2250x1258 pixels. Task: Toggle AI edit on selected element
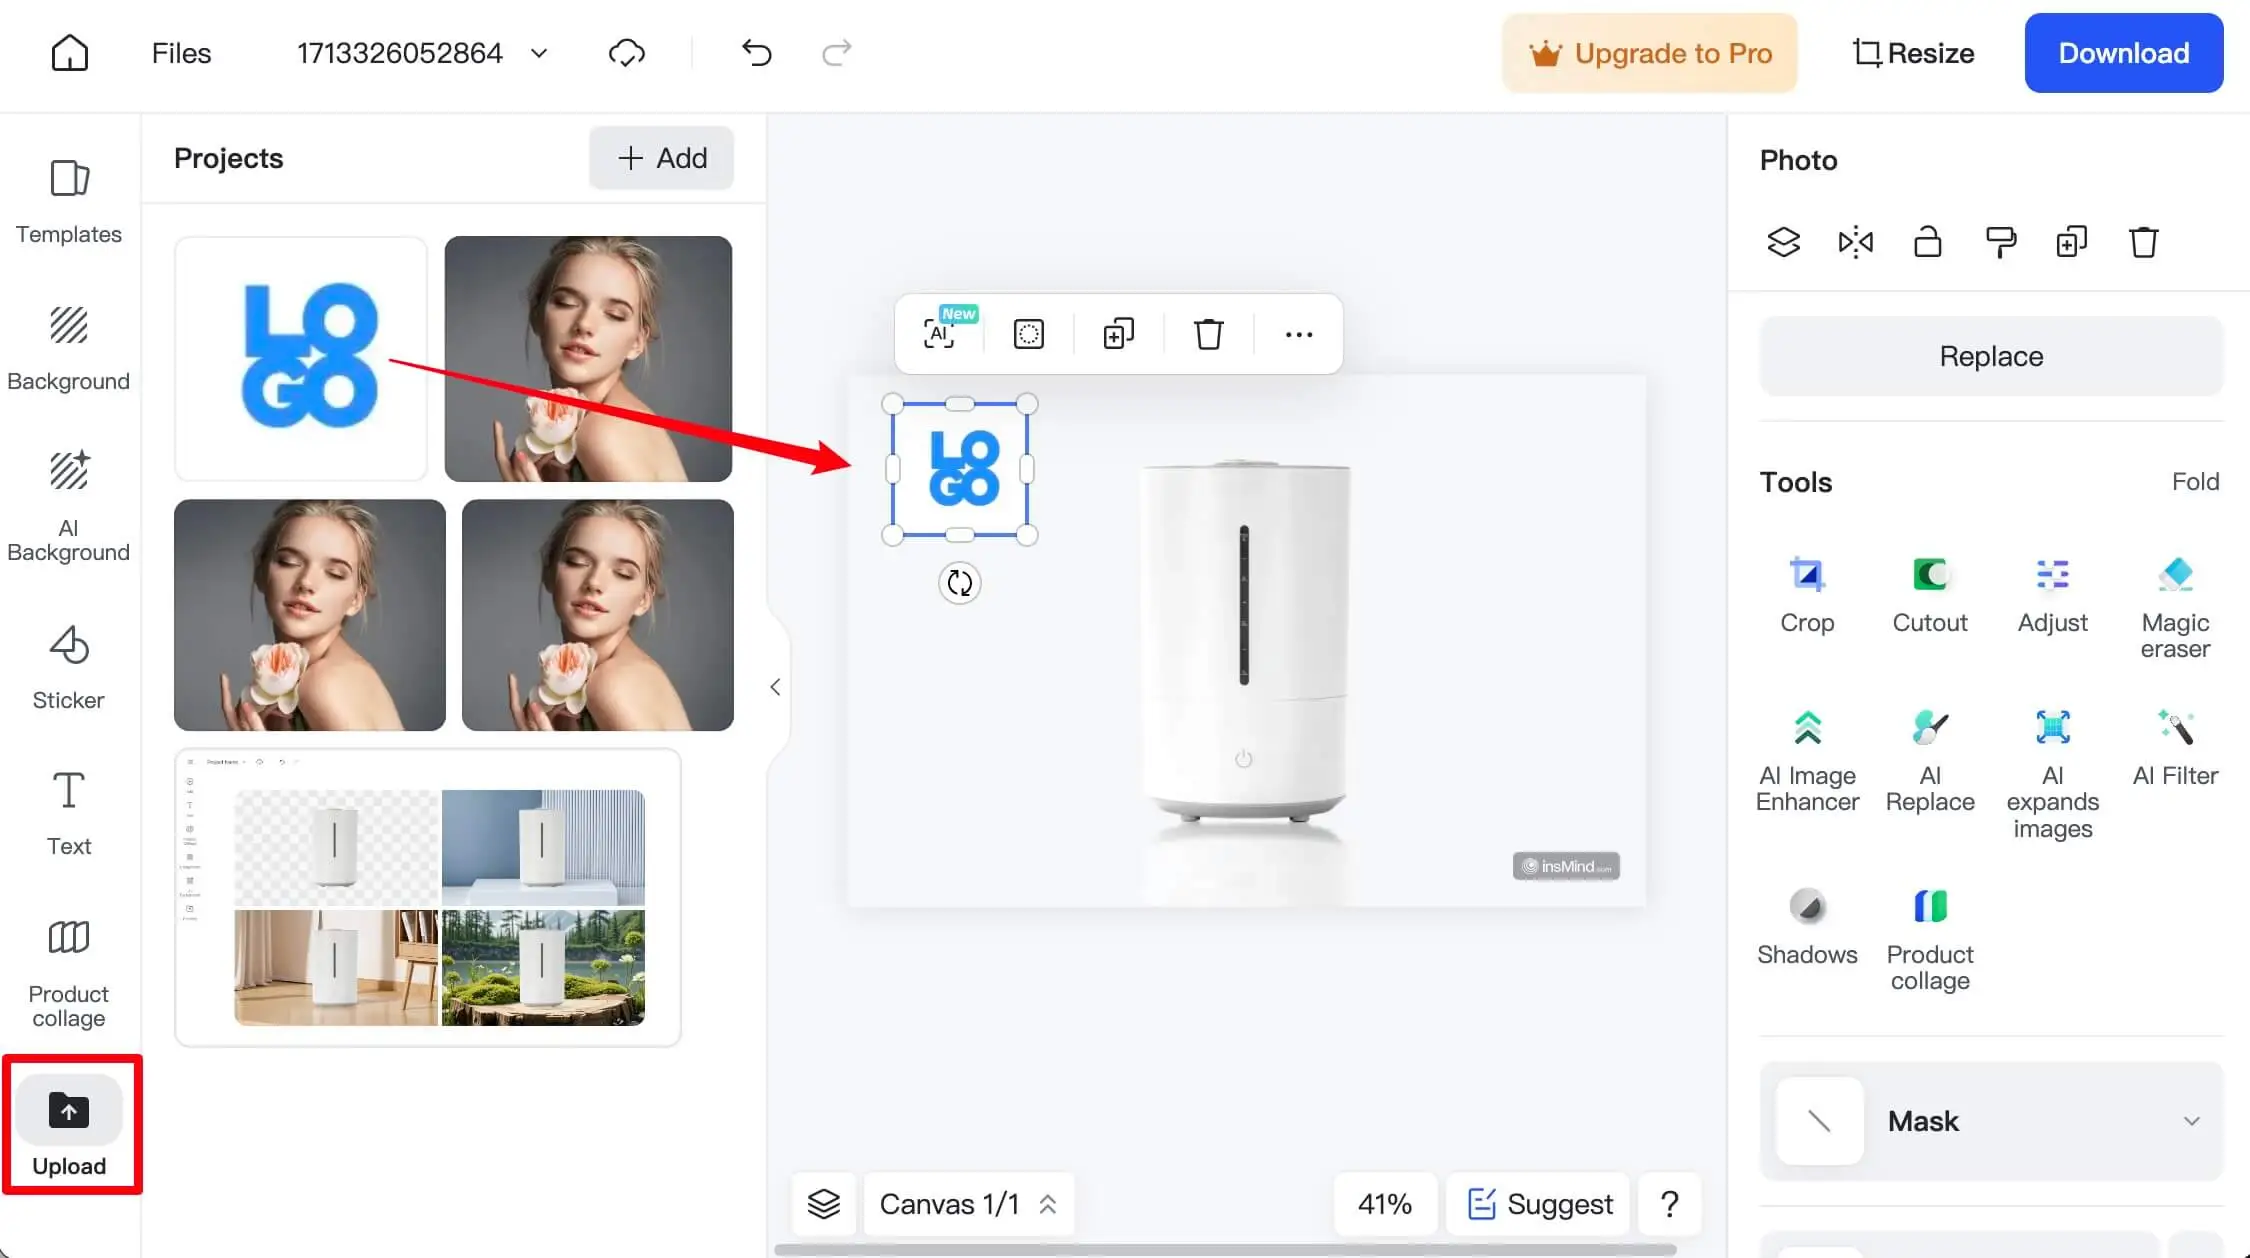tap(938, 334)
